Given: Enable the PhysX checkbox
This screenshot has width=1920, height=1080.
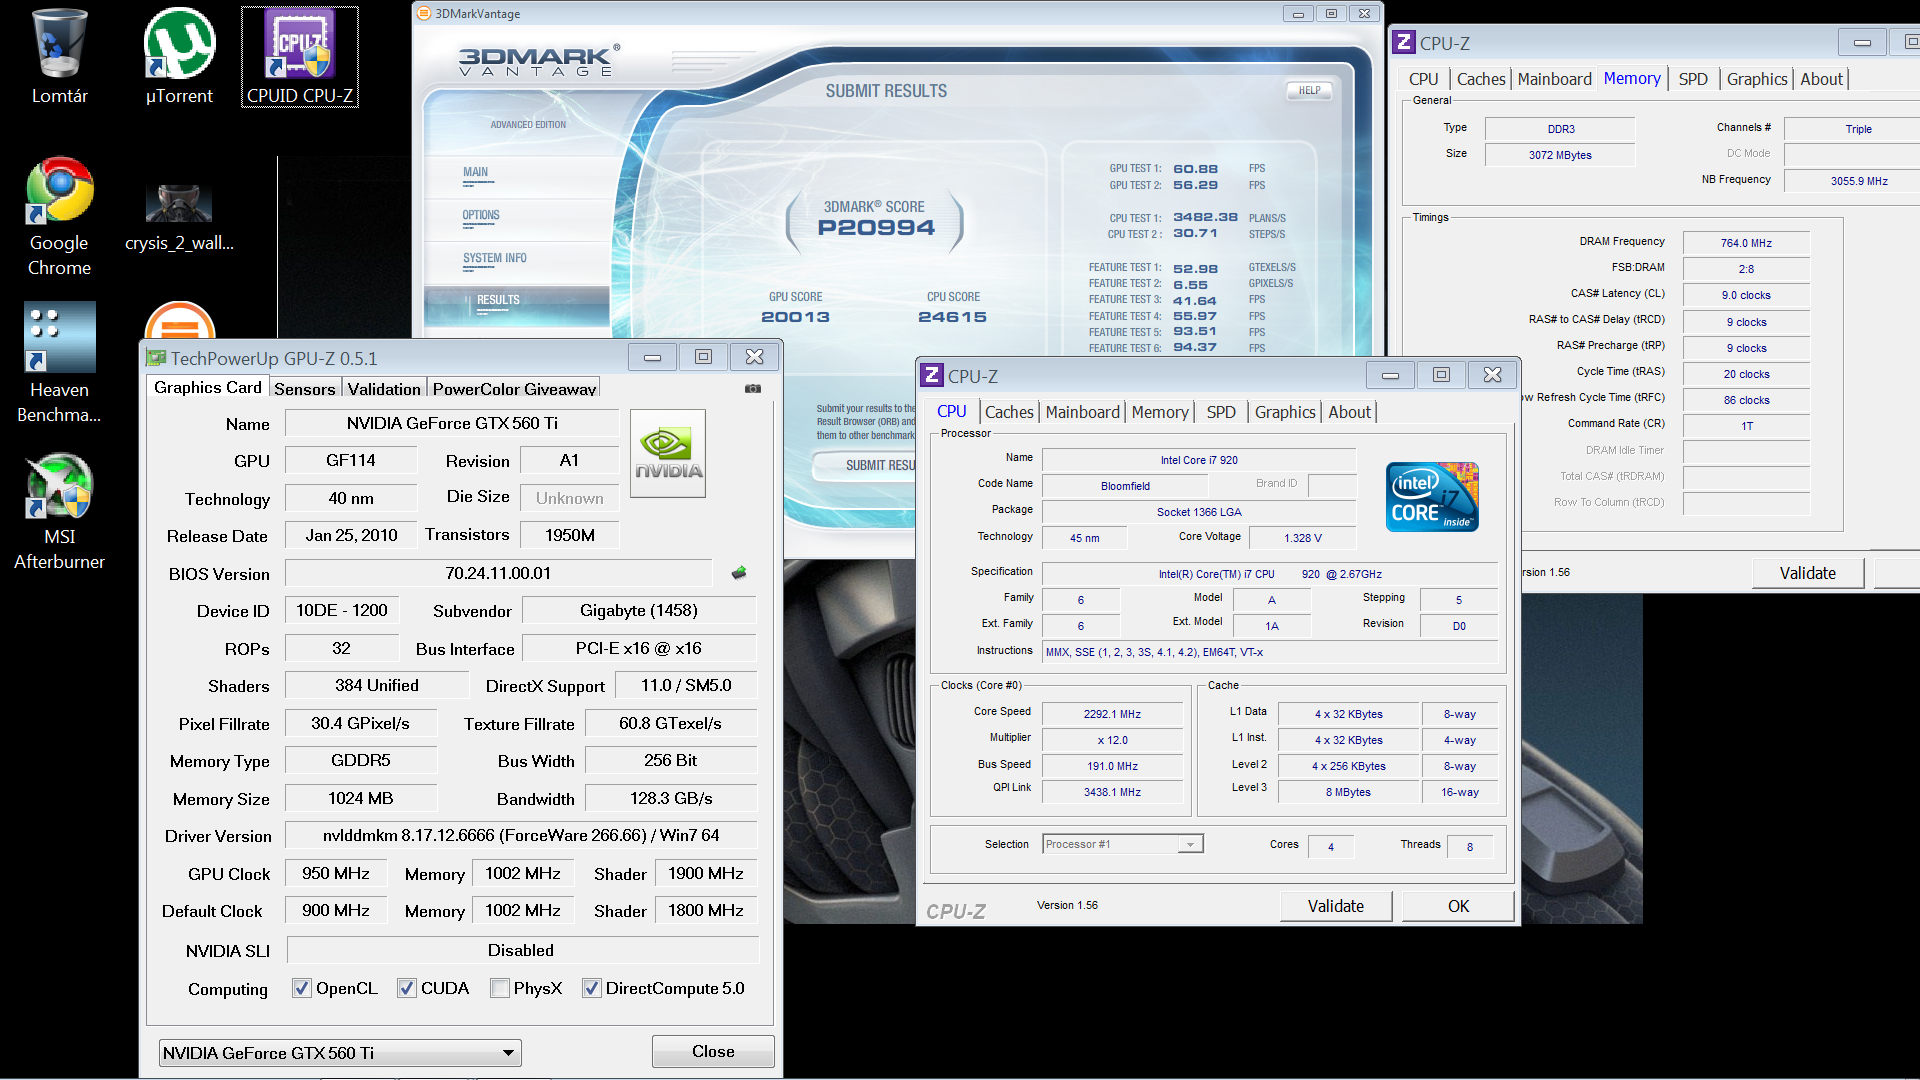Looking at the screenshot, I should pyautogui.click(x=500, y=988).
